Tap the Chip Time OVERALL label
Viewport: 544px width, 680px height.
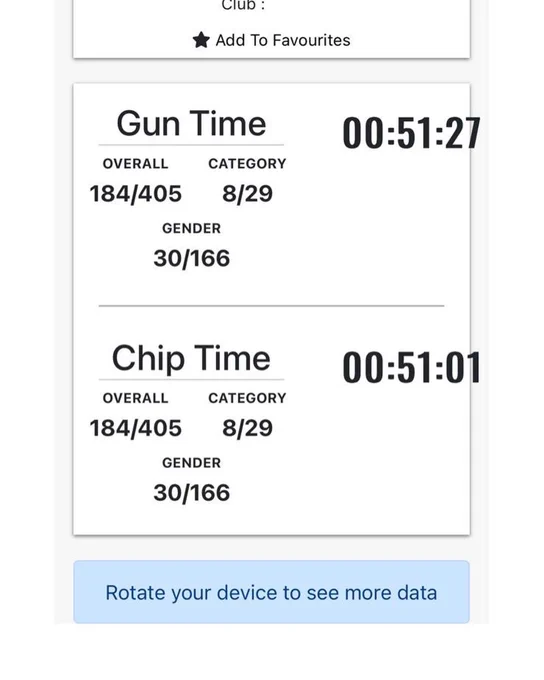pos(135,398)
